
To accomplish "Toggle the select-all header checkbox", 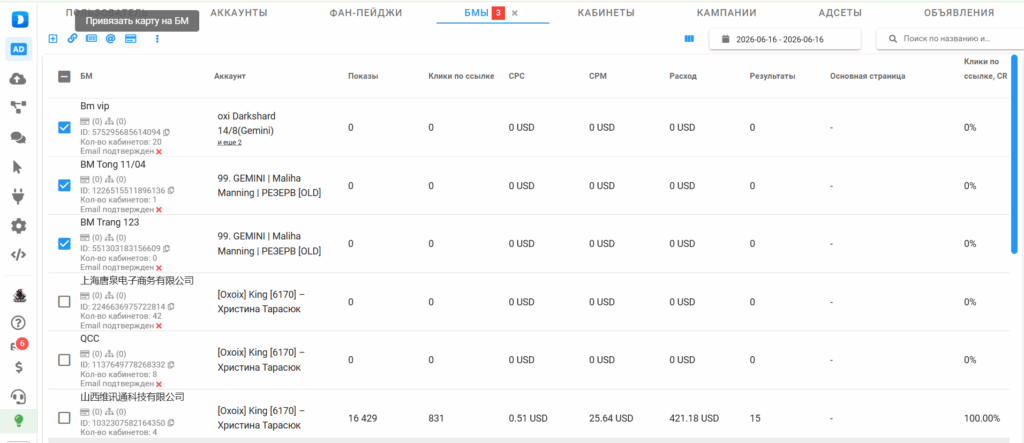I will tap(64, 76).
